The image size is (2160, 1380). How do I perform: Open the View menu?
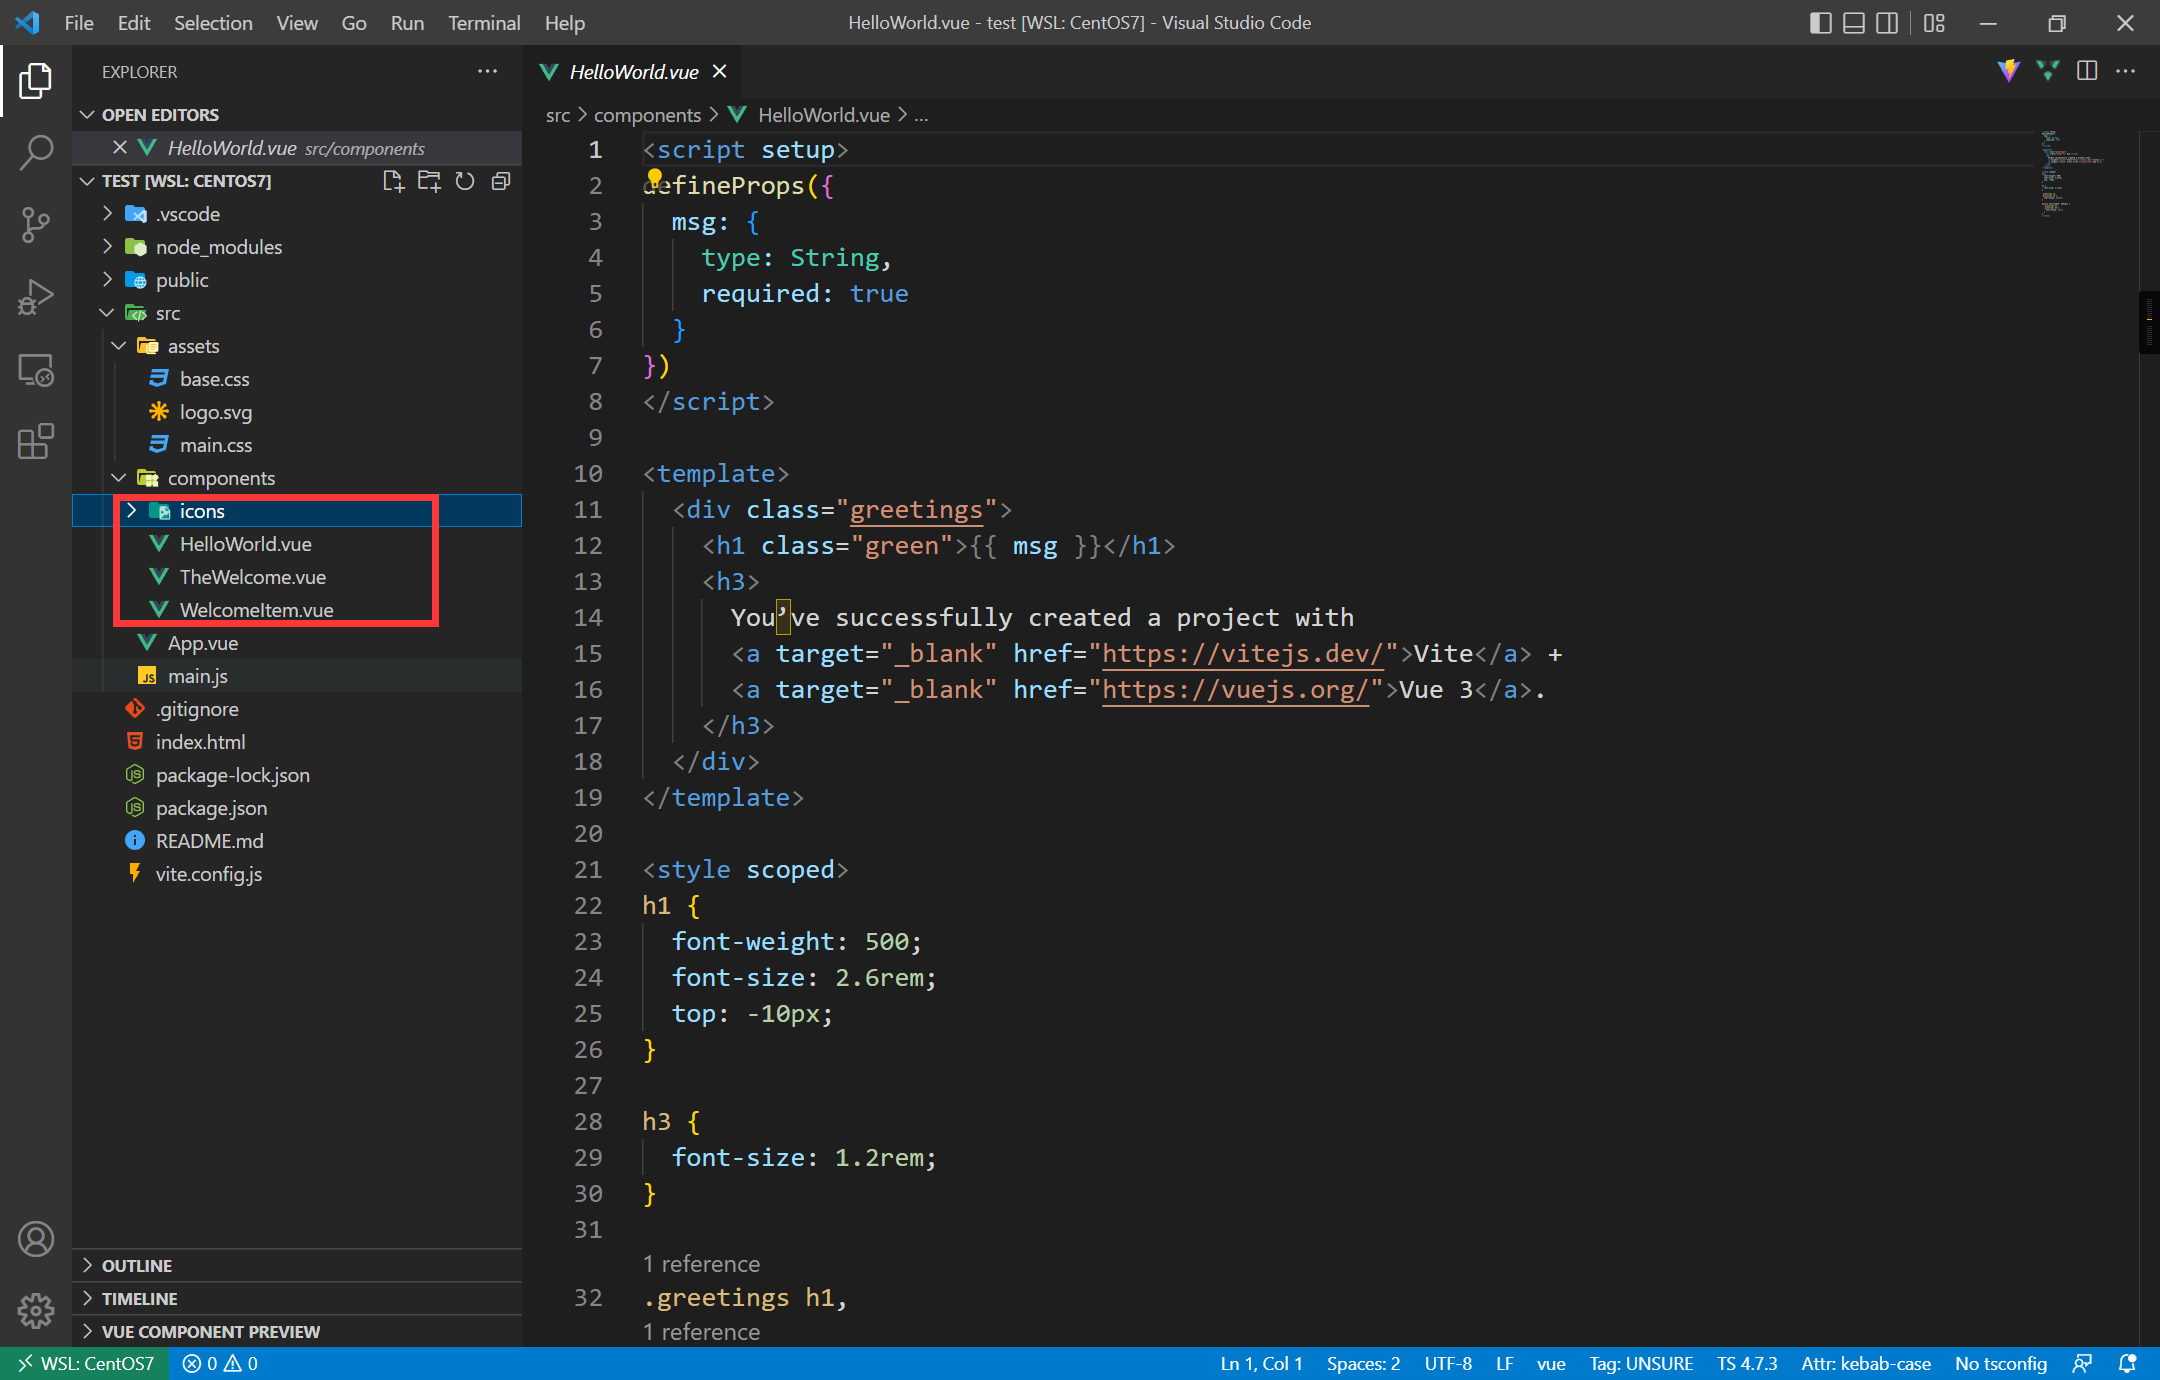pos(297,23)
